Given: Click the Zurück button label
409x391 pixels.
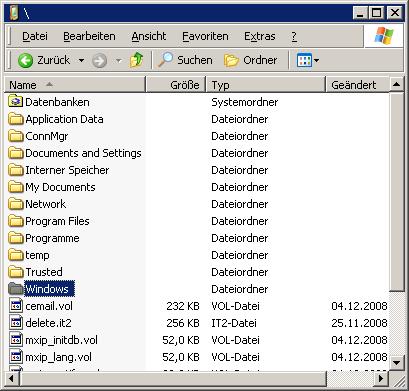Looking at the screenshot, I should tap(54, 60).
